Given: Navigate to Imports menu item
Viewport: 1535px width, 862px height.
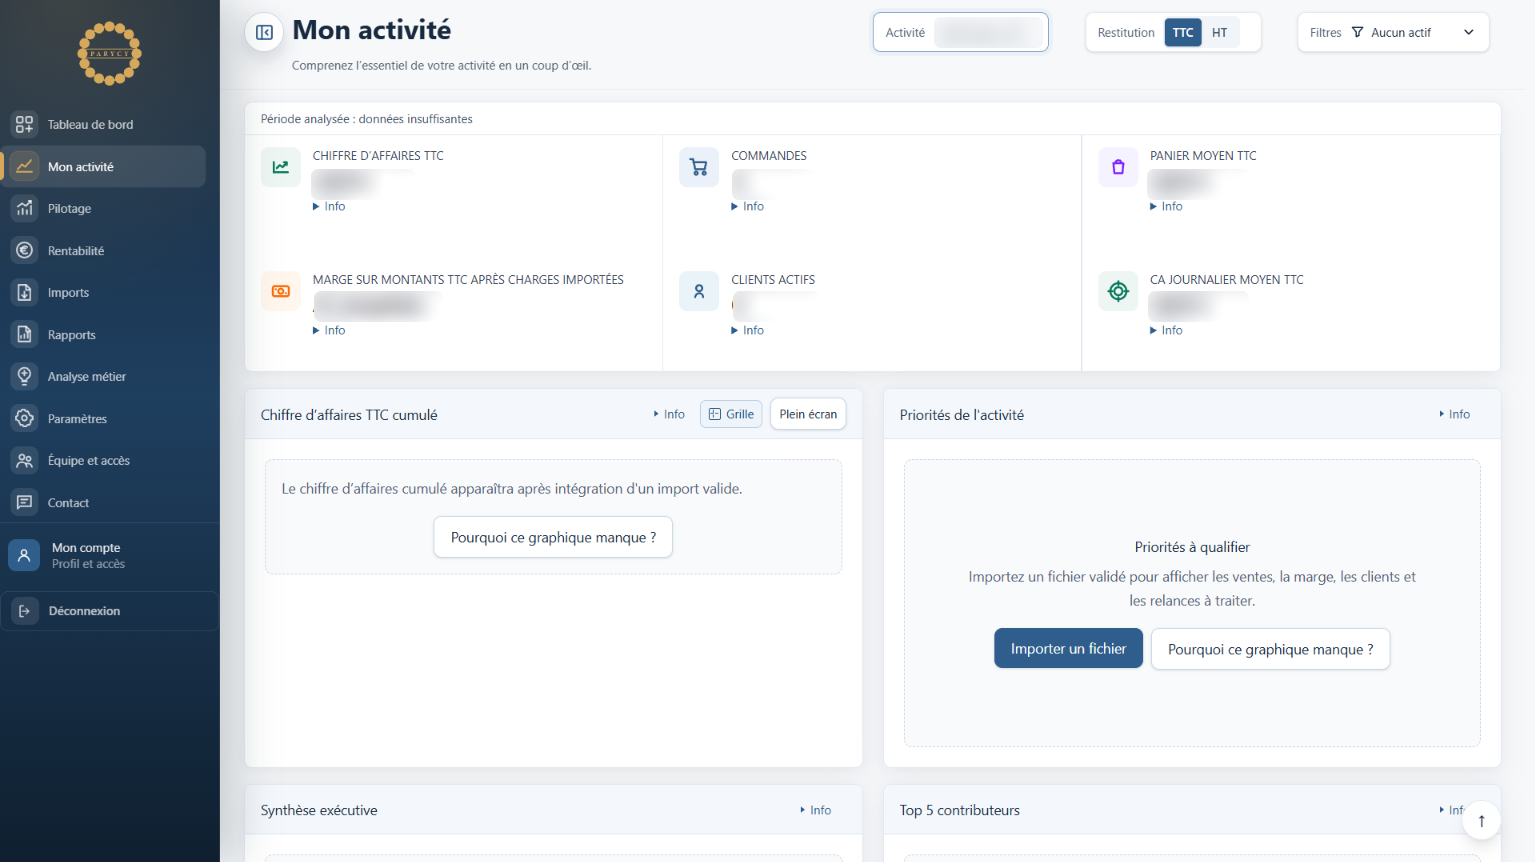Looking at the screenshot, I should [x=104, y=292].
